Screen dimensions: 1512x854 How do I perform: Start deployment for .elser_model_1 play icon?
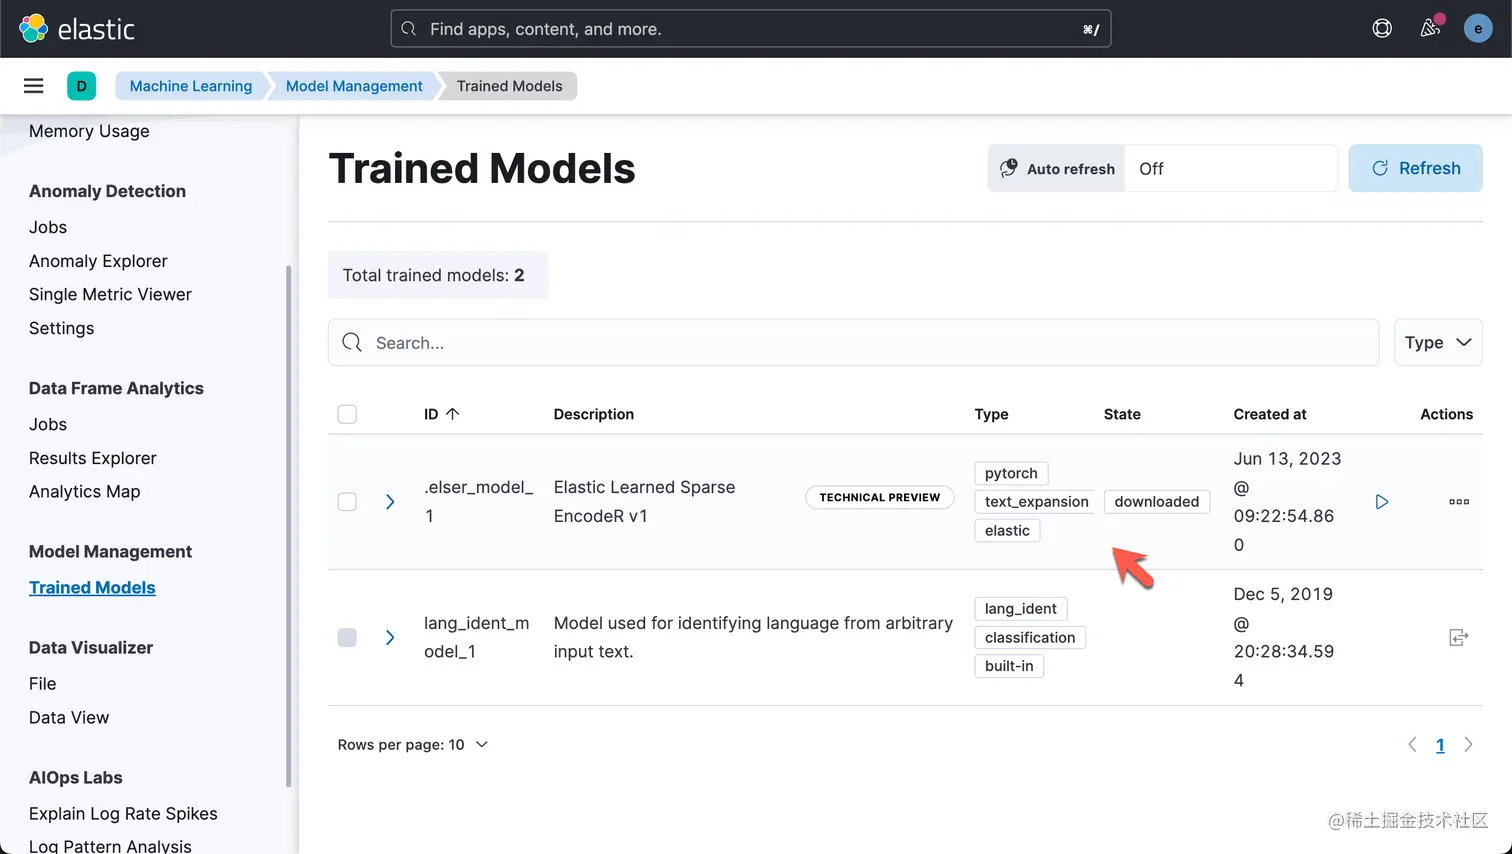[x=1382, y=502]
